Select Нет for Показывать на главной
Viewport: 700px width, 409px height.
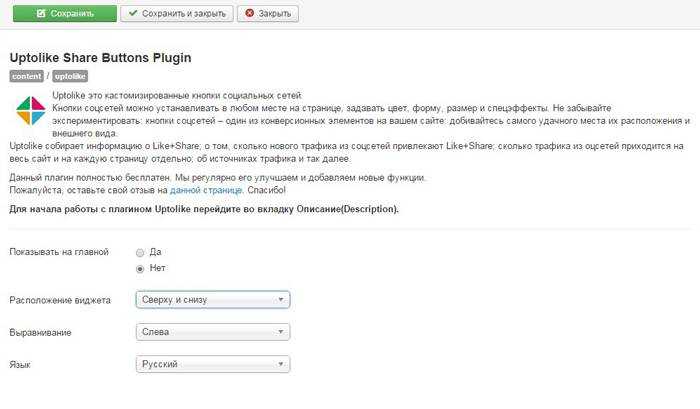[x=140, y=269]
